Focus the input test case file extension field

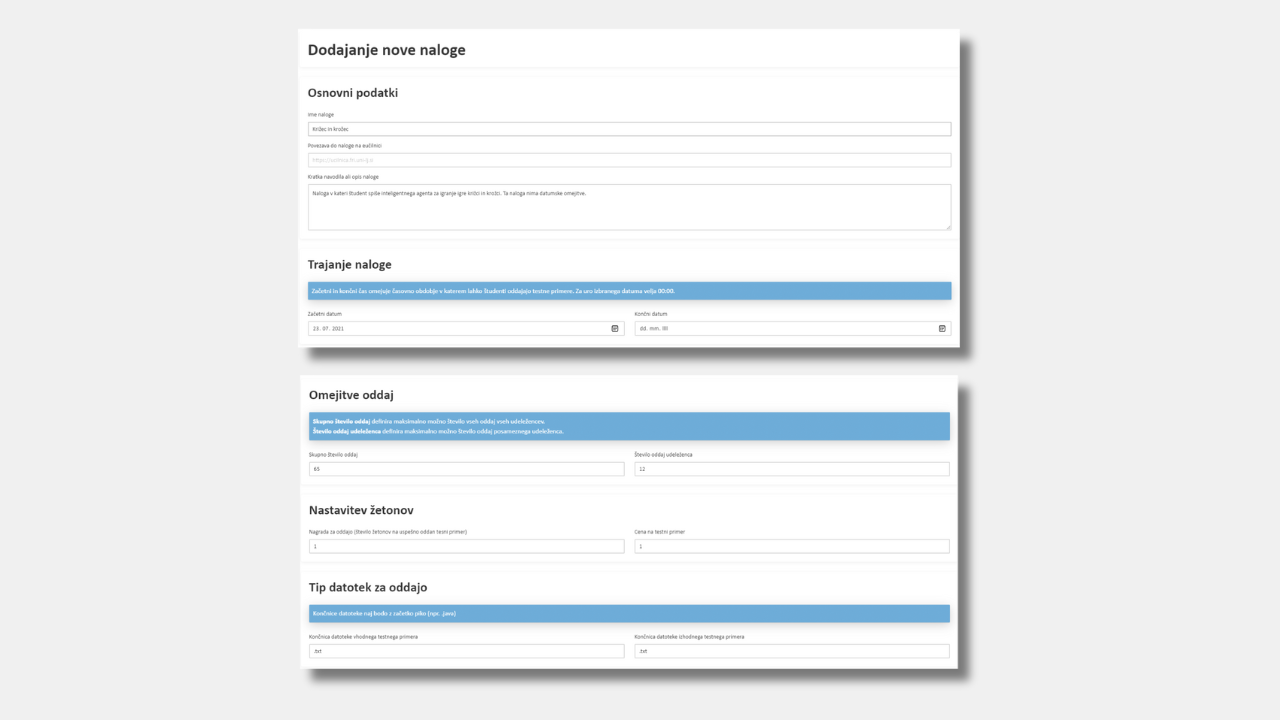(x=466, y=651)
